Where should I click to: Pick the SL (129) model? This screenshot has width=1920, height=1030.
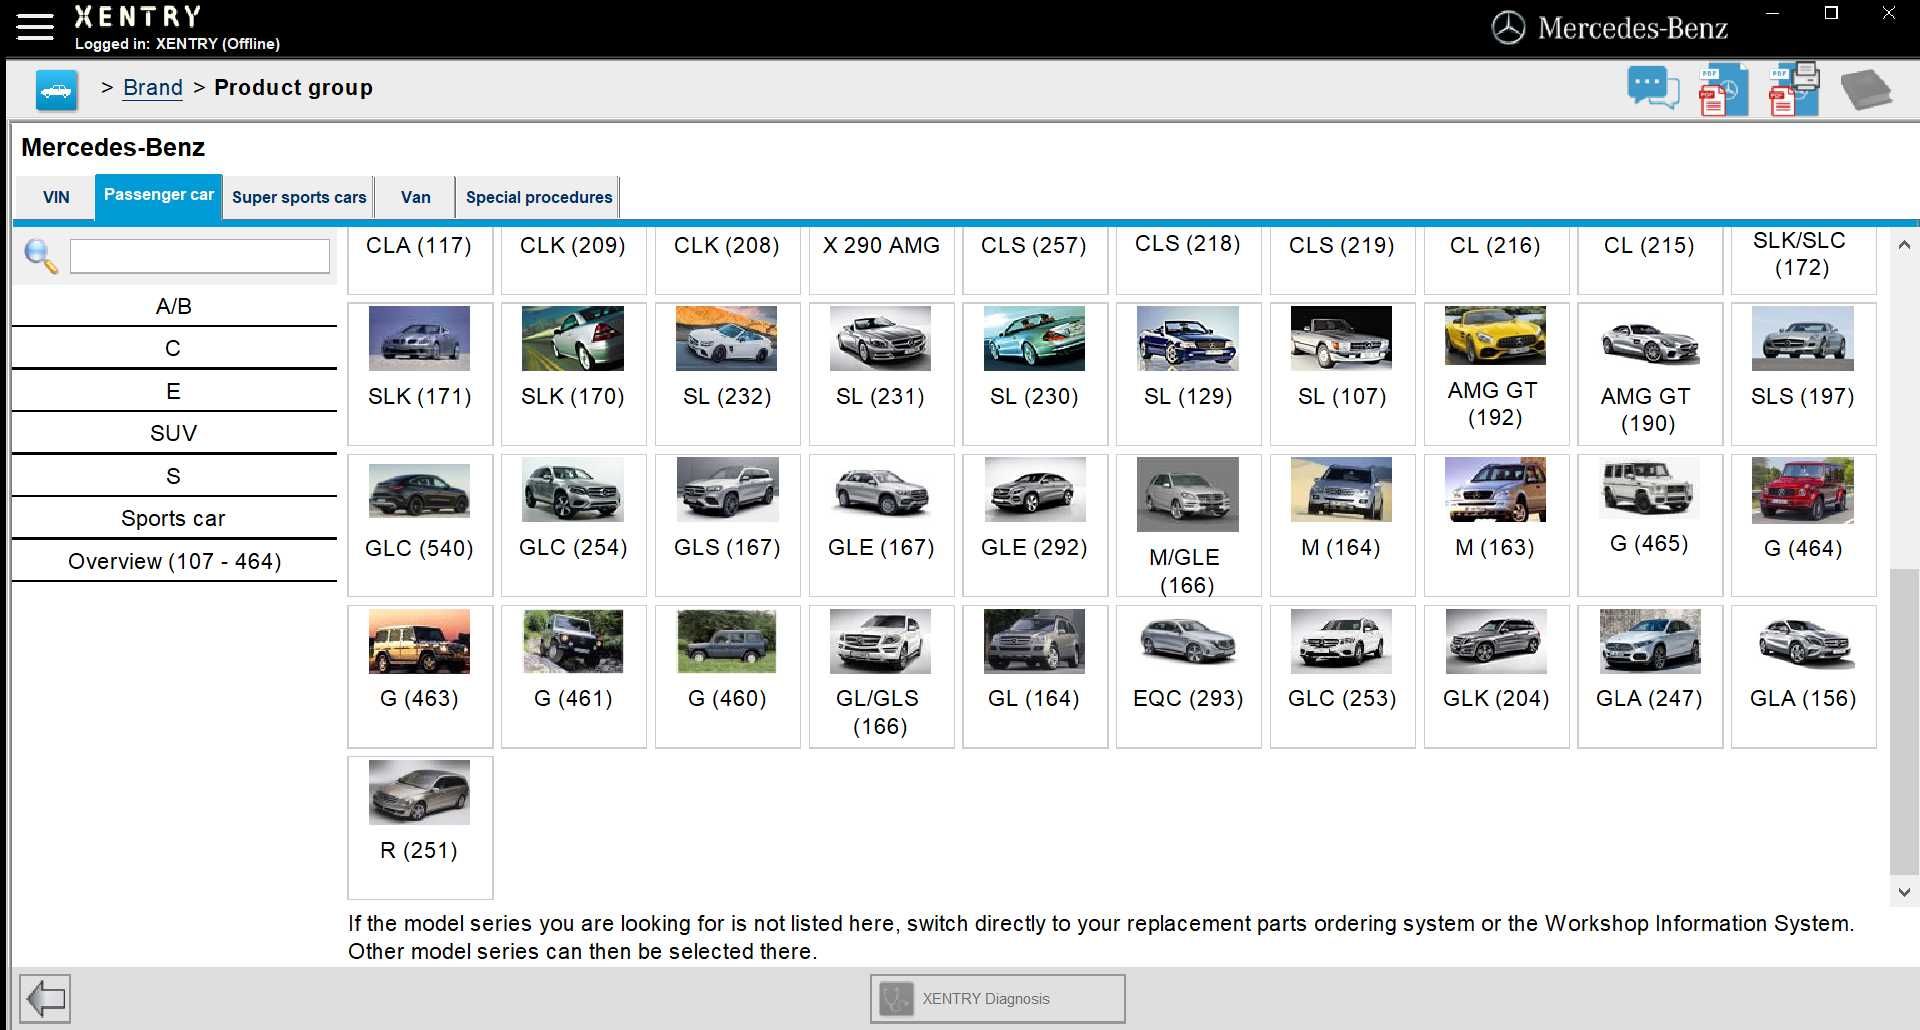1188,374
